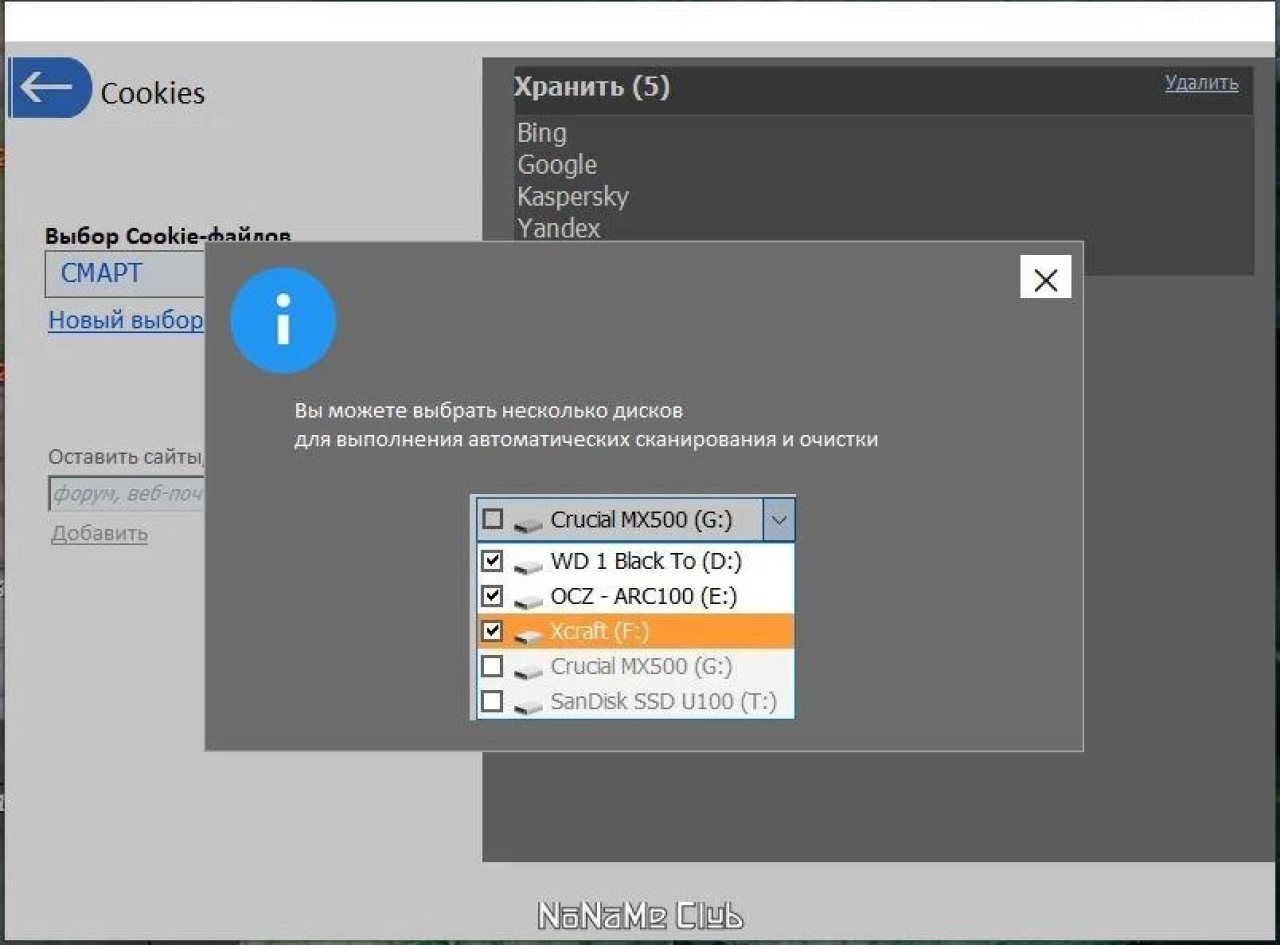Click the OCZ - ARC100 (E:) drive icon

point(528,600)
